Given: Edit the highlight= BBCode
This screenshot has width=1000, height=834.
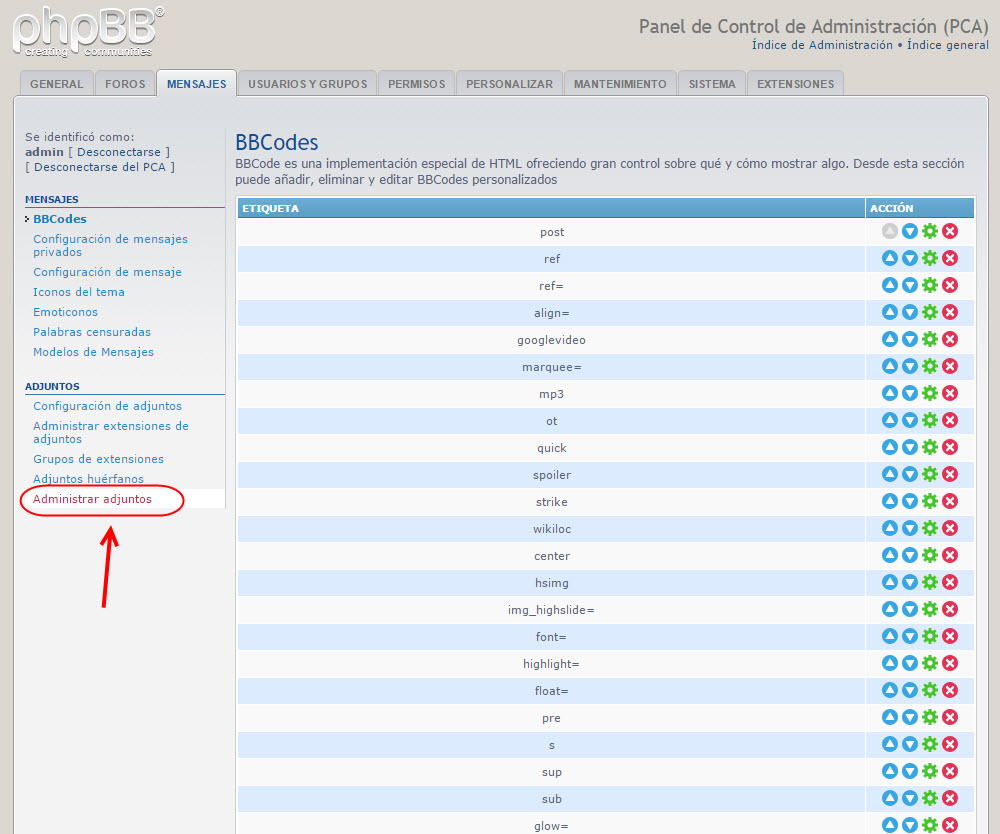Looking at the screenshot, I should [930, 663].
